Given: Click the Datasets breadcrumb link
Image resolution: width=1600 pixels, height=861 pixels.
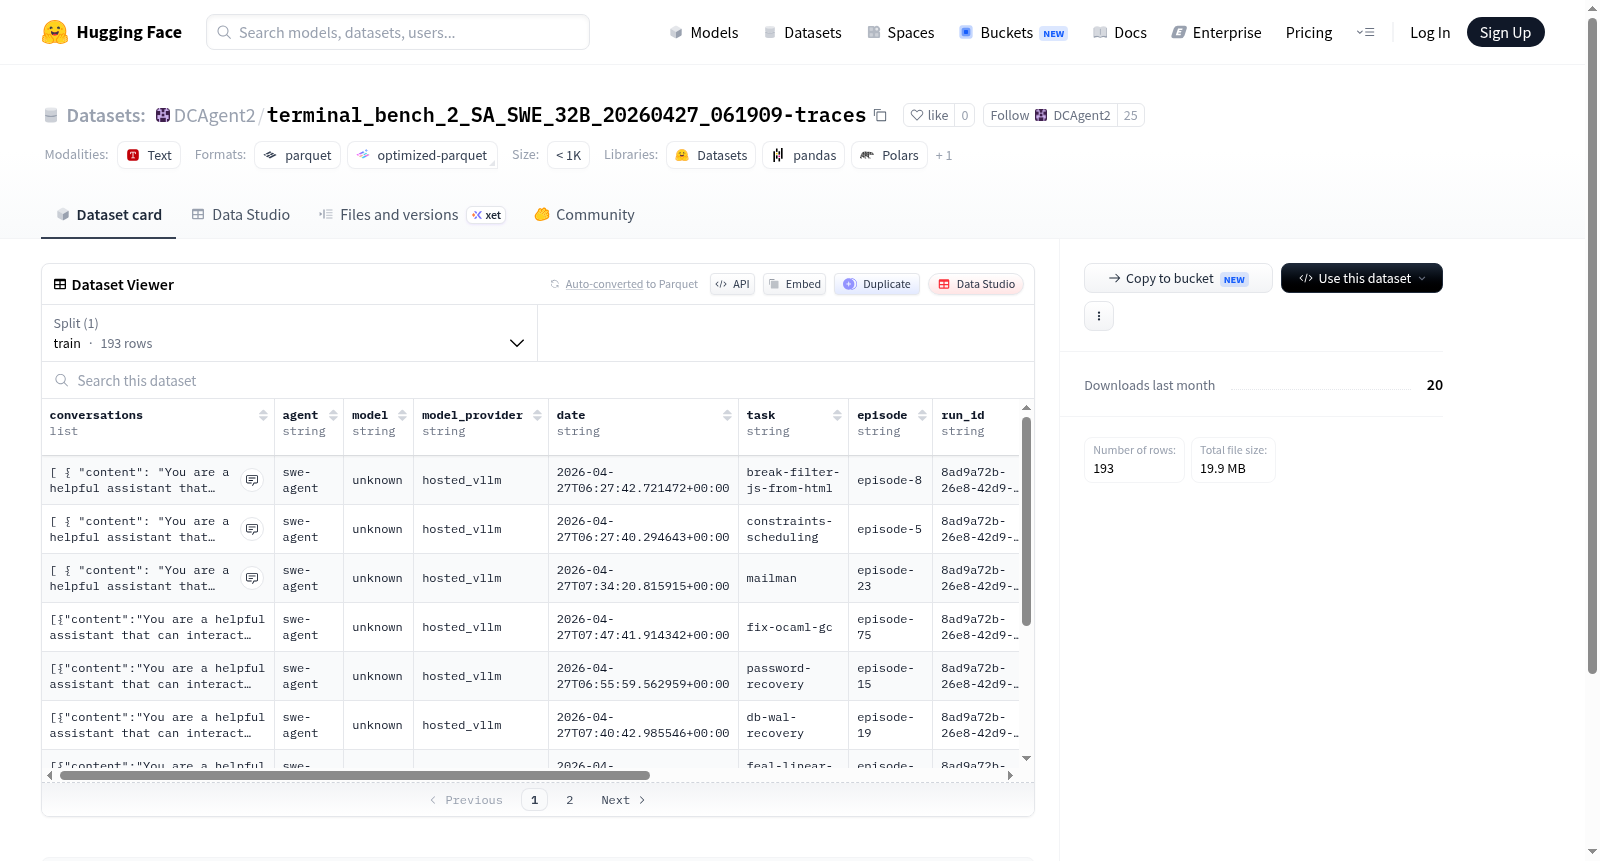Looking at the screenshot, I should [105, 115].
